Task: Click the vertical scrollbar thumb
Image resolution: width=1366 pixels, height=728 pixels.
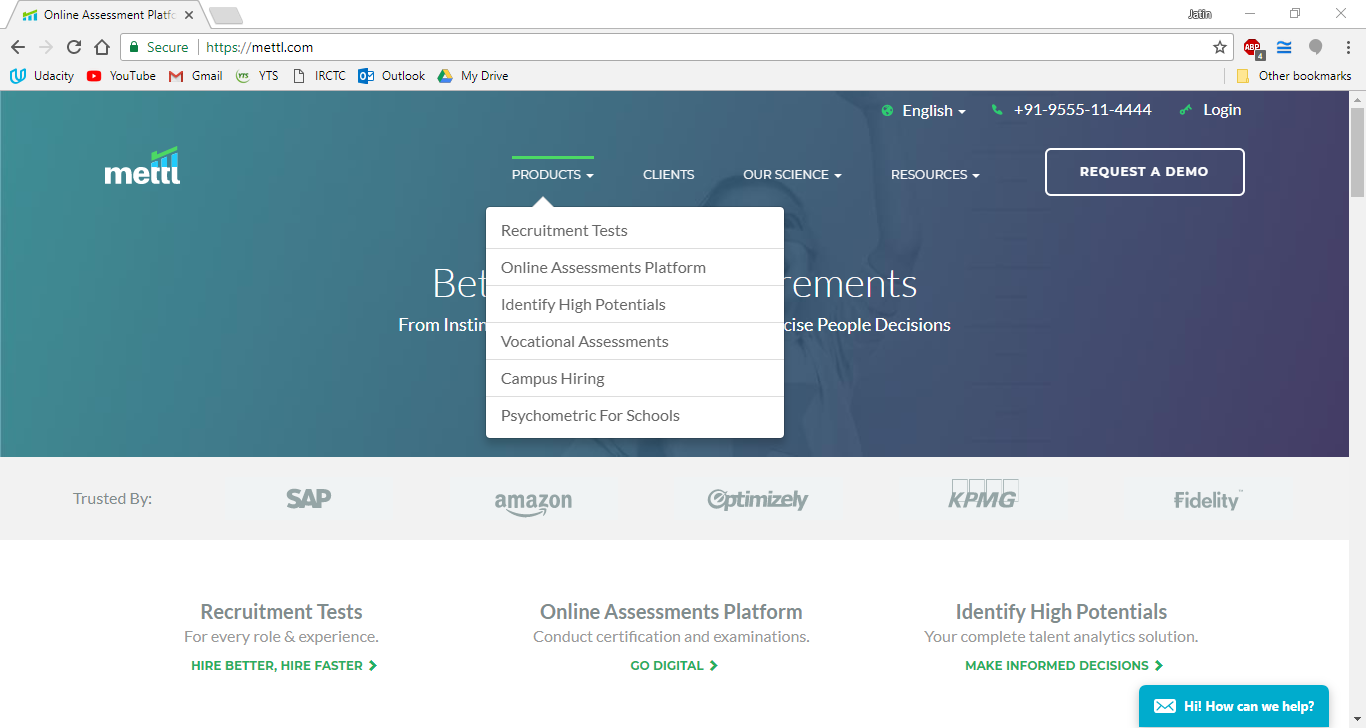Action: tap(1357, 153)
